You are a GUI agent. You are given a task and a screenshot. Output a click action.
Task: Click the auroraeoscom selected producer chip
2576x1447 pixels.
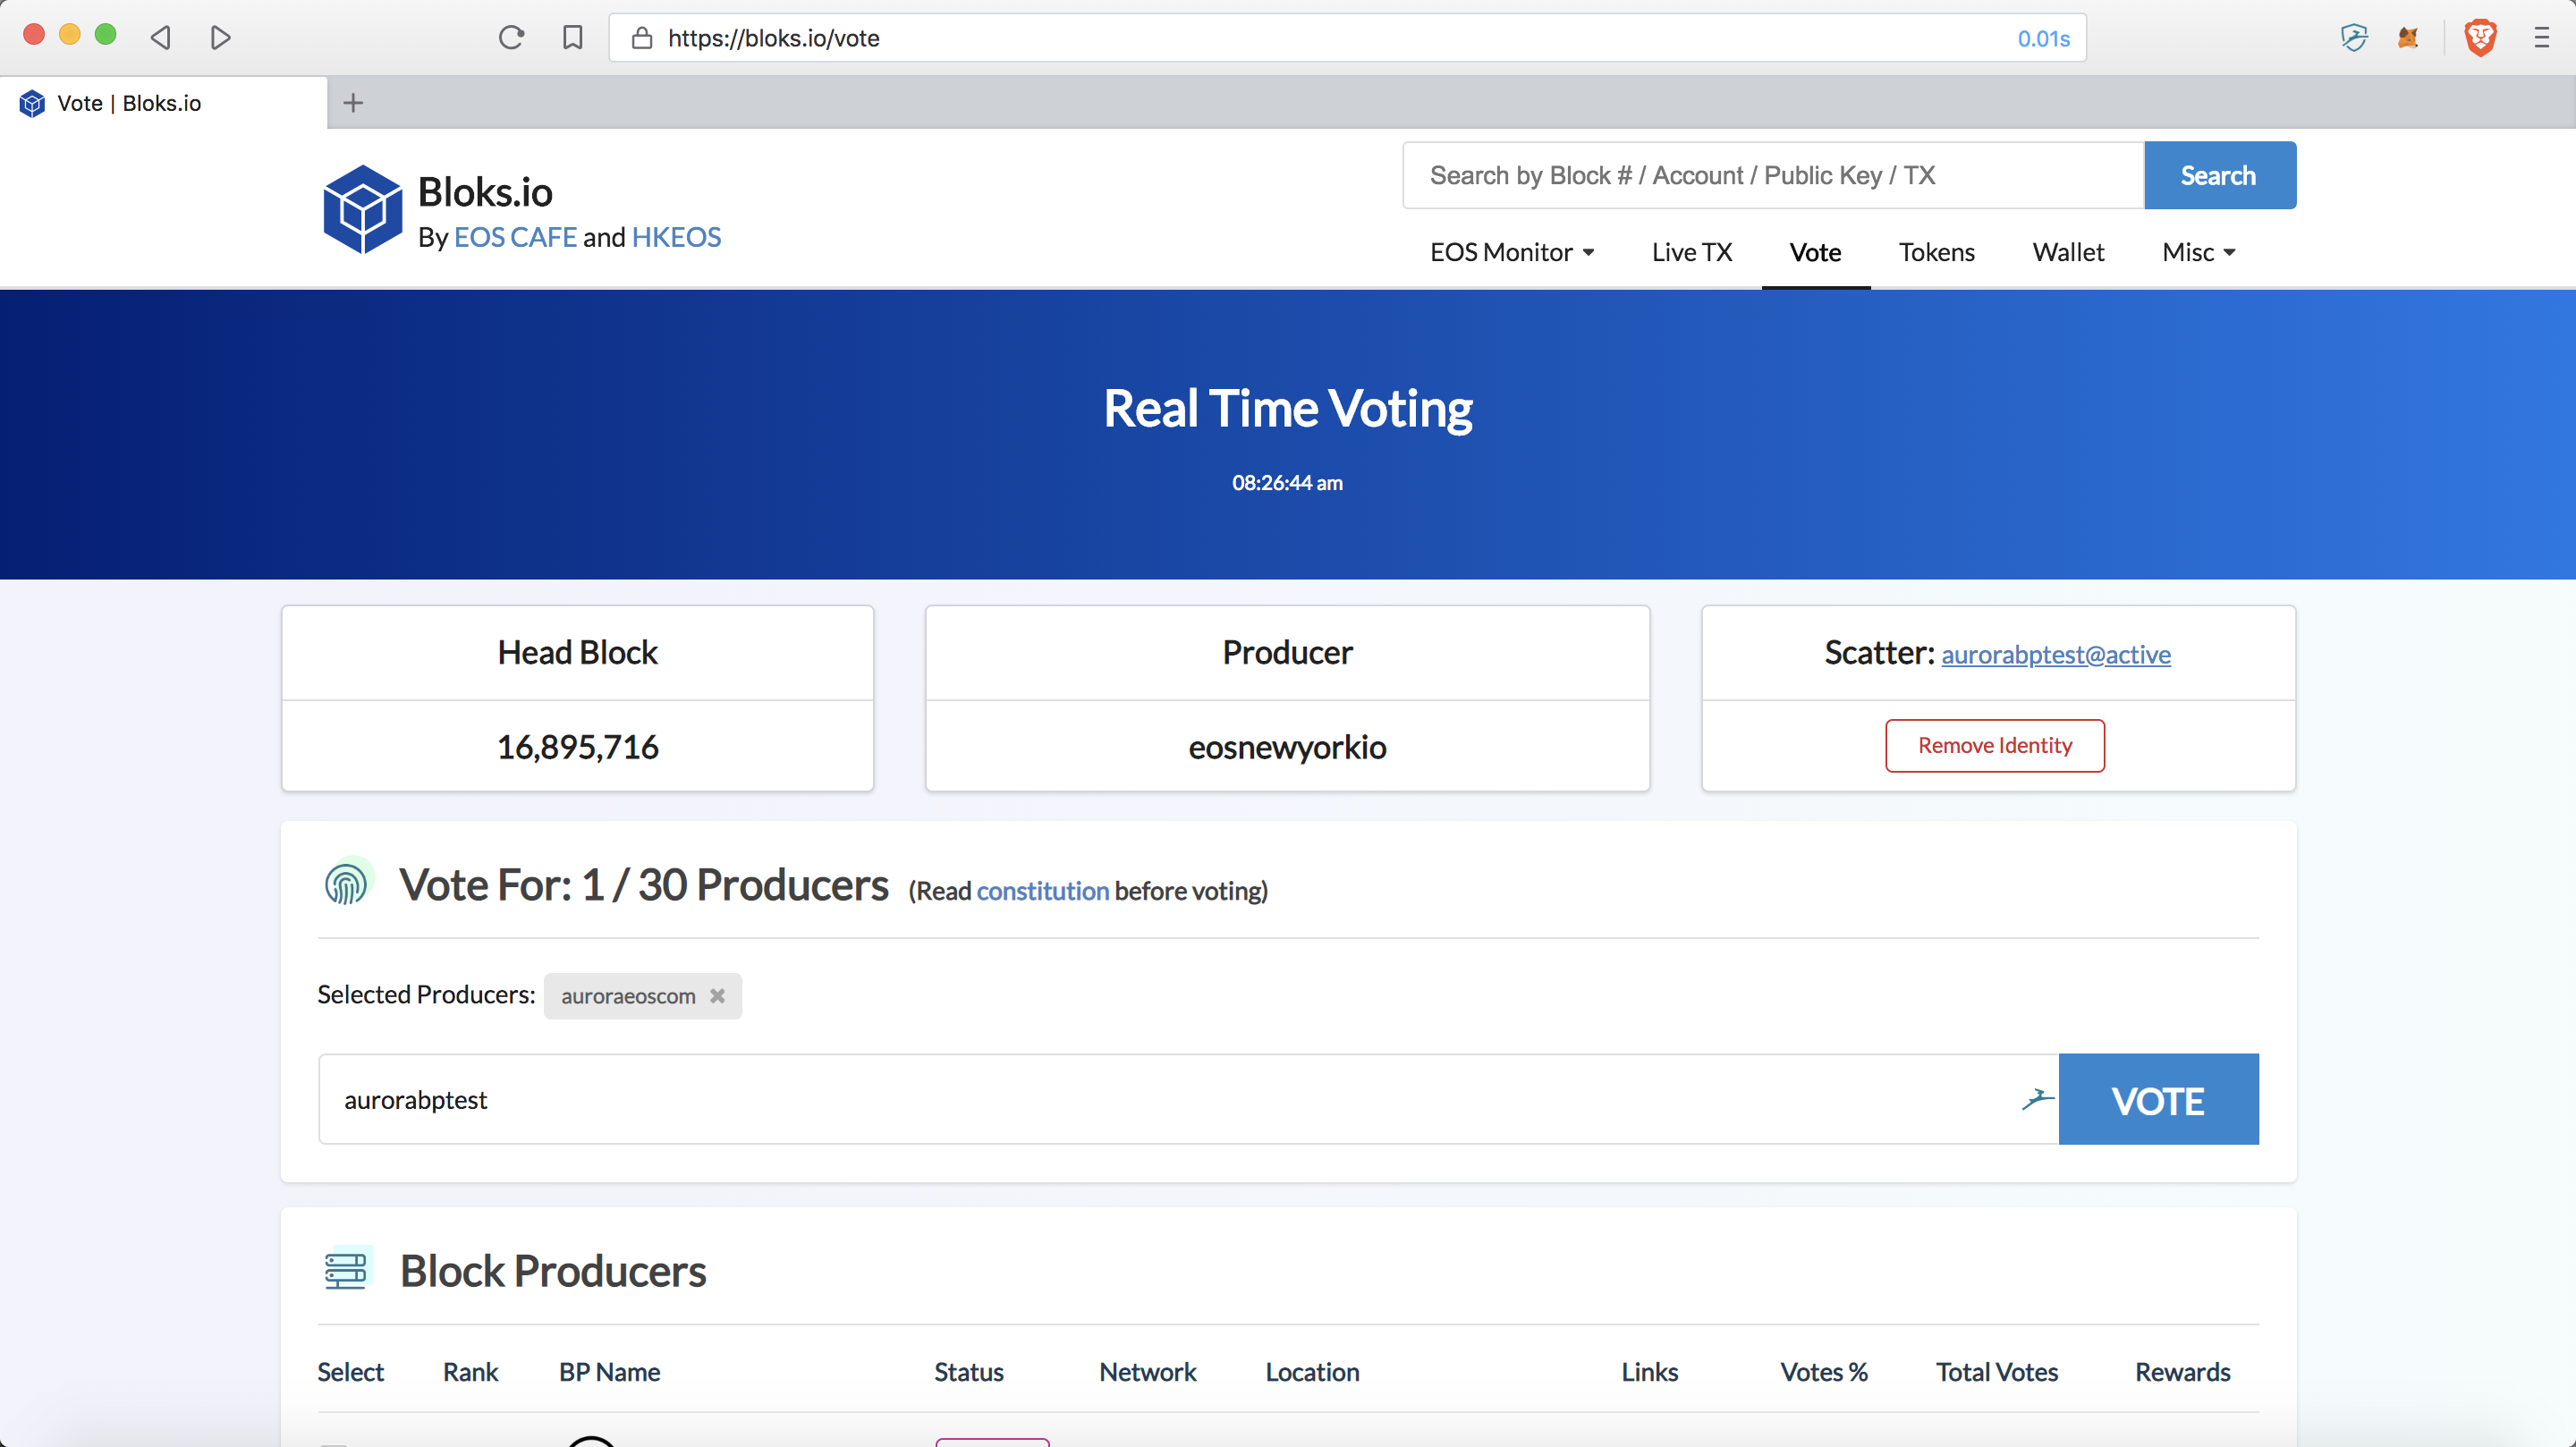click(642, 996)
